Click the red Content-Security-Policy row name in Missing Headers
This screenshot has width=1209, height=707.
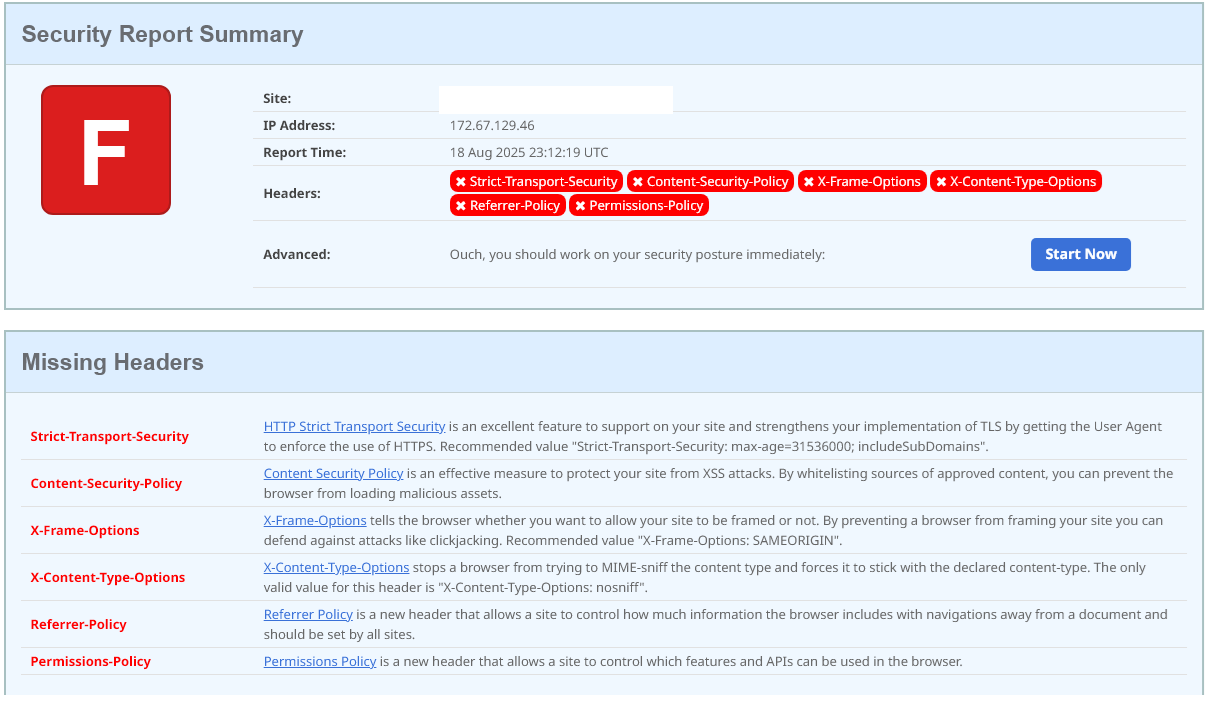tap(106, 483)
